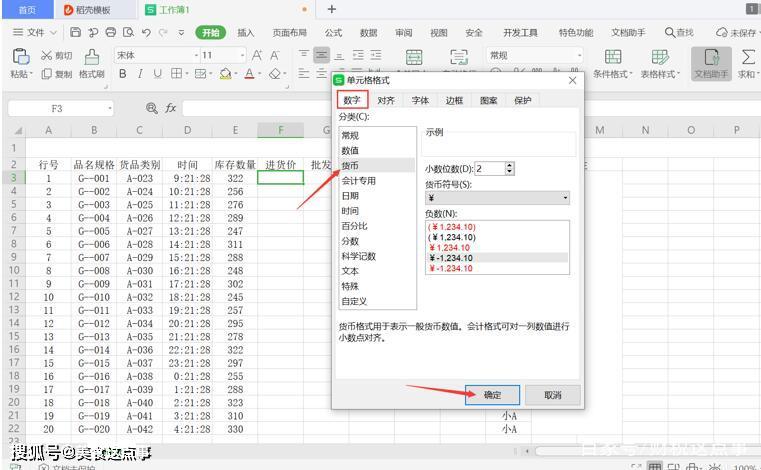
Task: Switch to the 图案 tab in dialog
Action: pyautogui.click(x=488, y=100)
